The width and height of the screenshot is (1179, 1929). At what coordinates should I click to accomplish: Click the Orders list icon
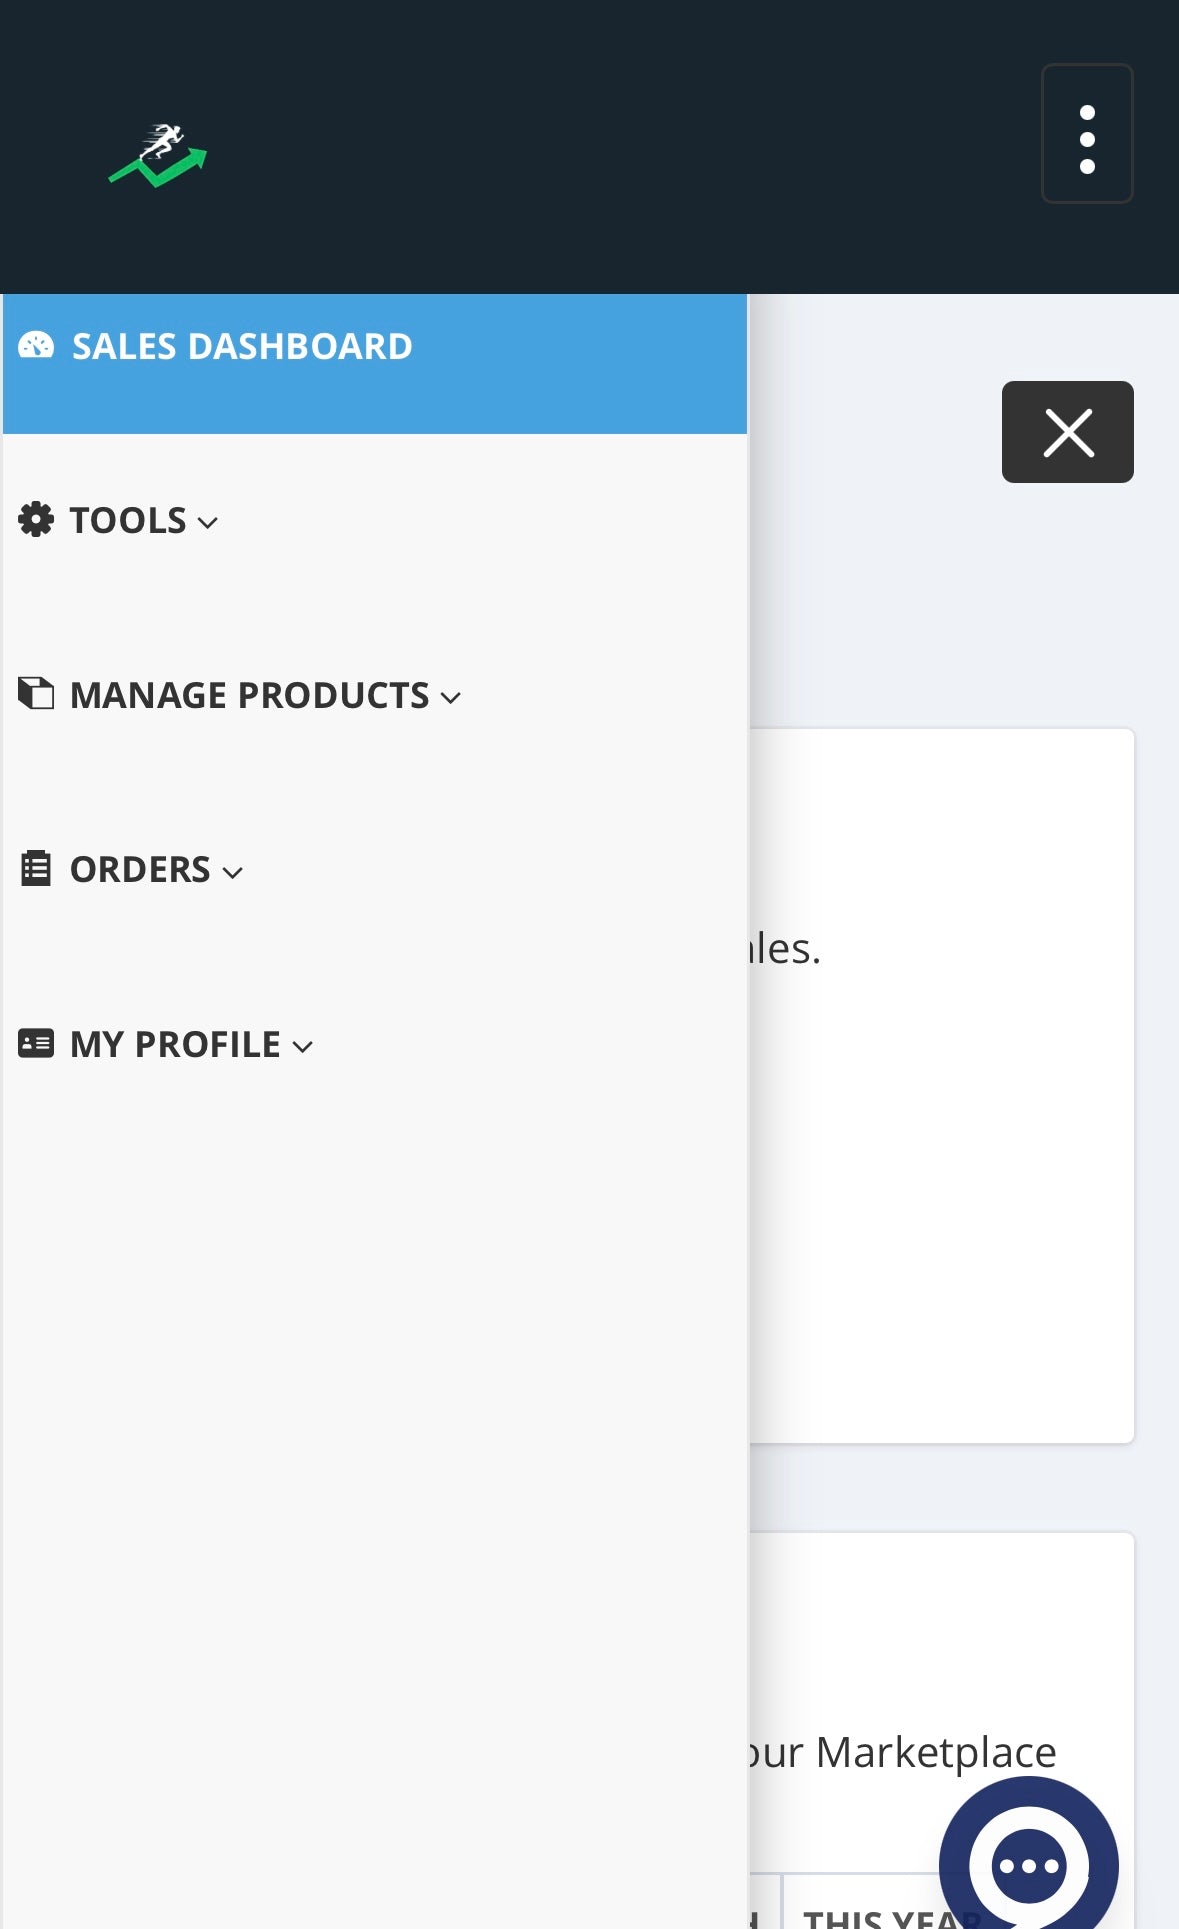coord(36,868)
